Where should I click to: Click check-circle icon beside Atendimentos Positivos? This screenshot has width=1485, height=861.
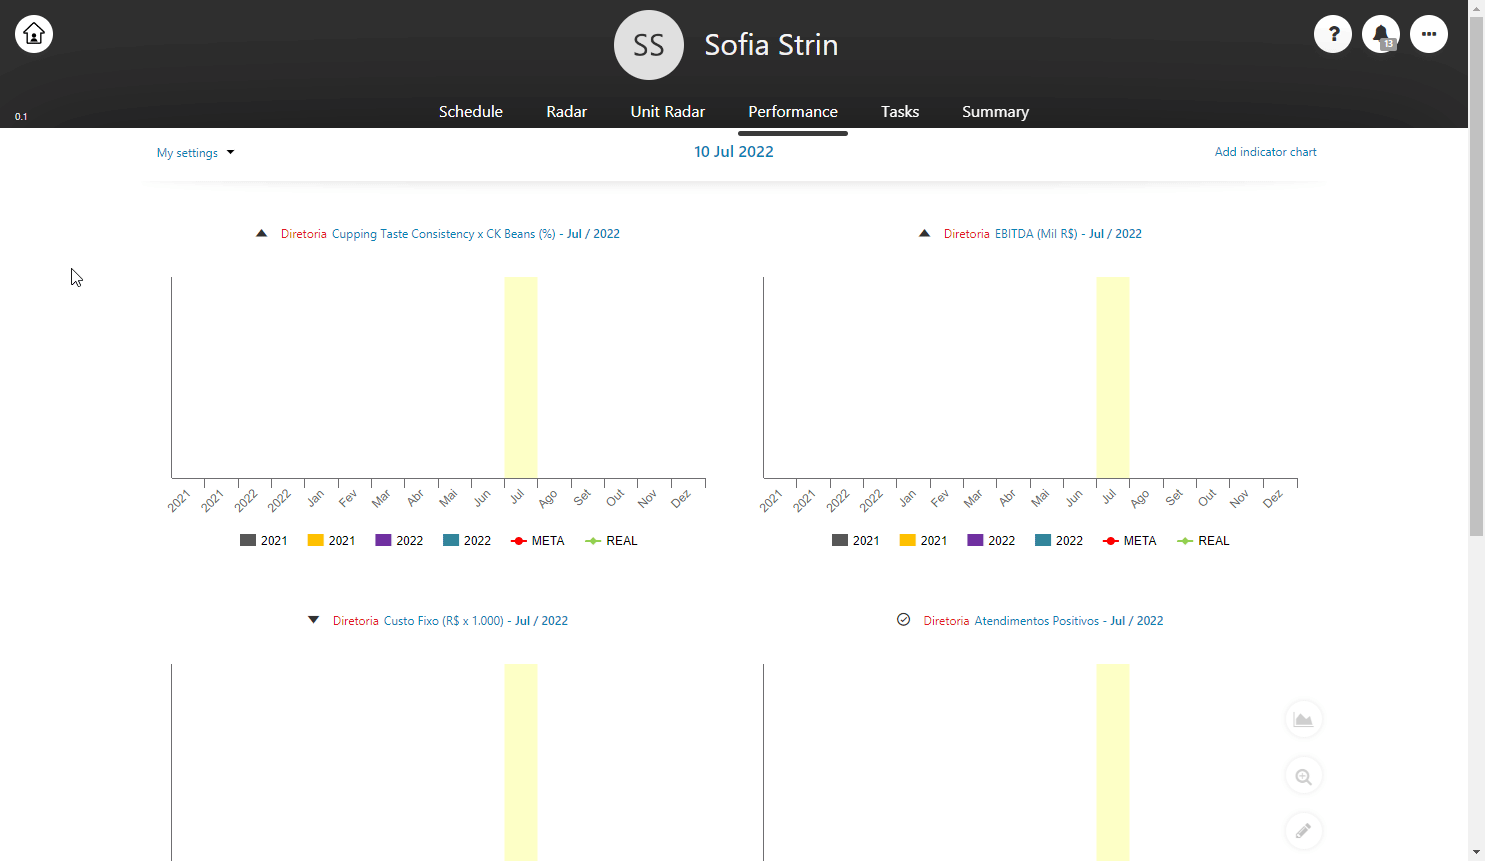[903, 620]
